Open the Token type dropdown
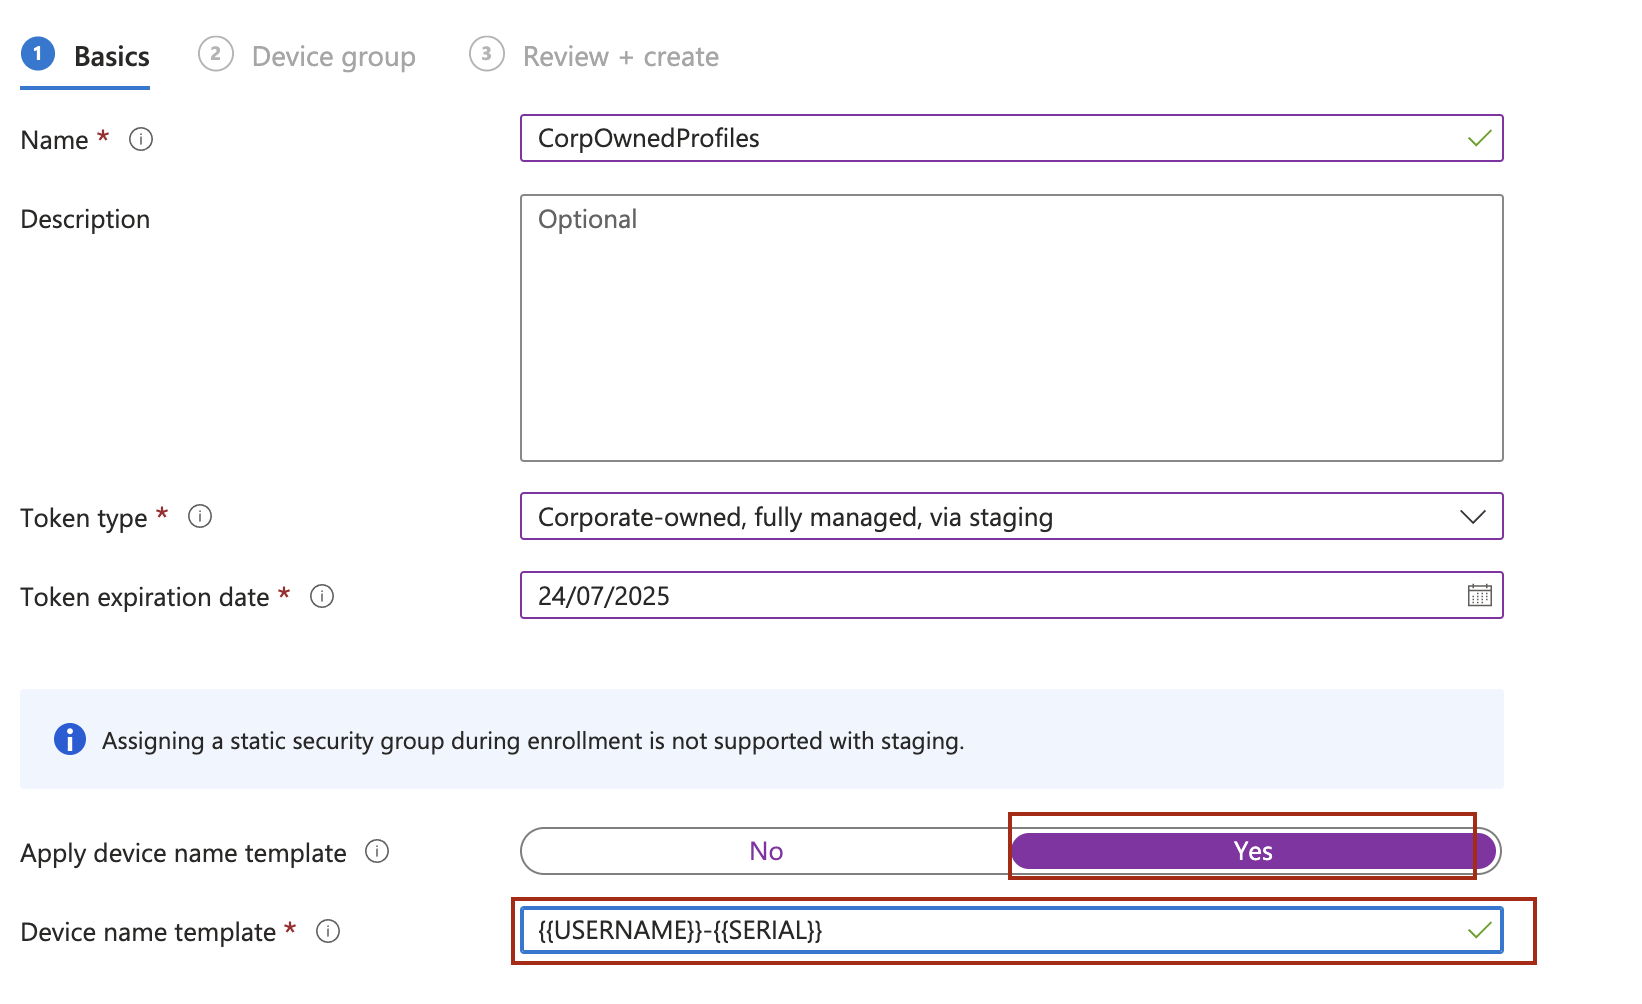This screenshot has height=1004, width=1642. pos(1010,517)
